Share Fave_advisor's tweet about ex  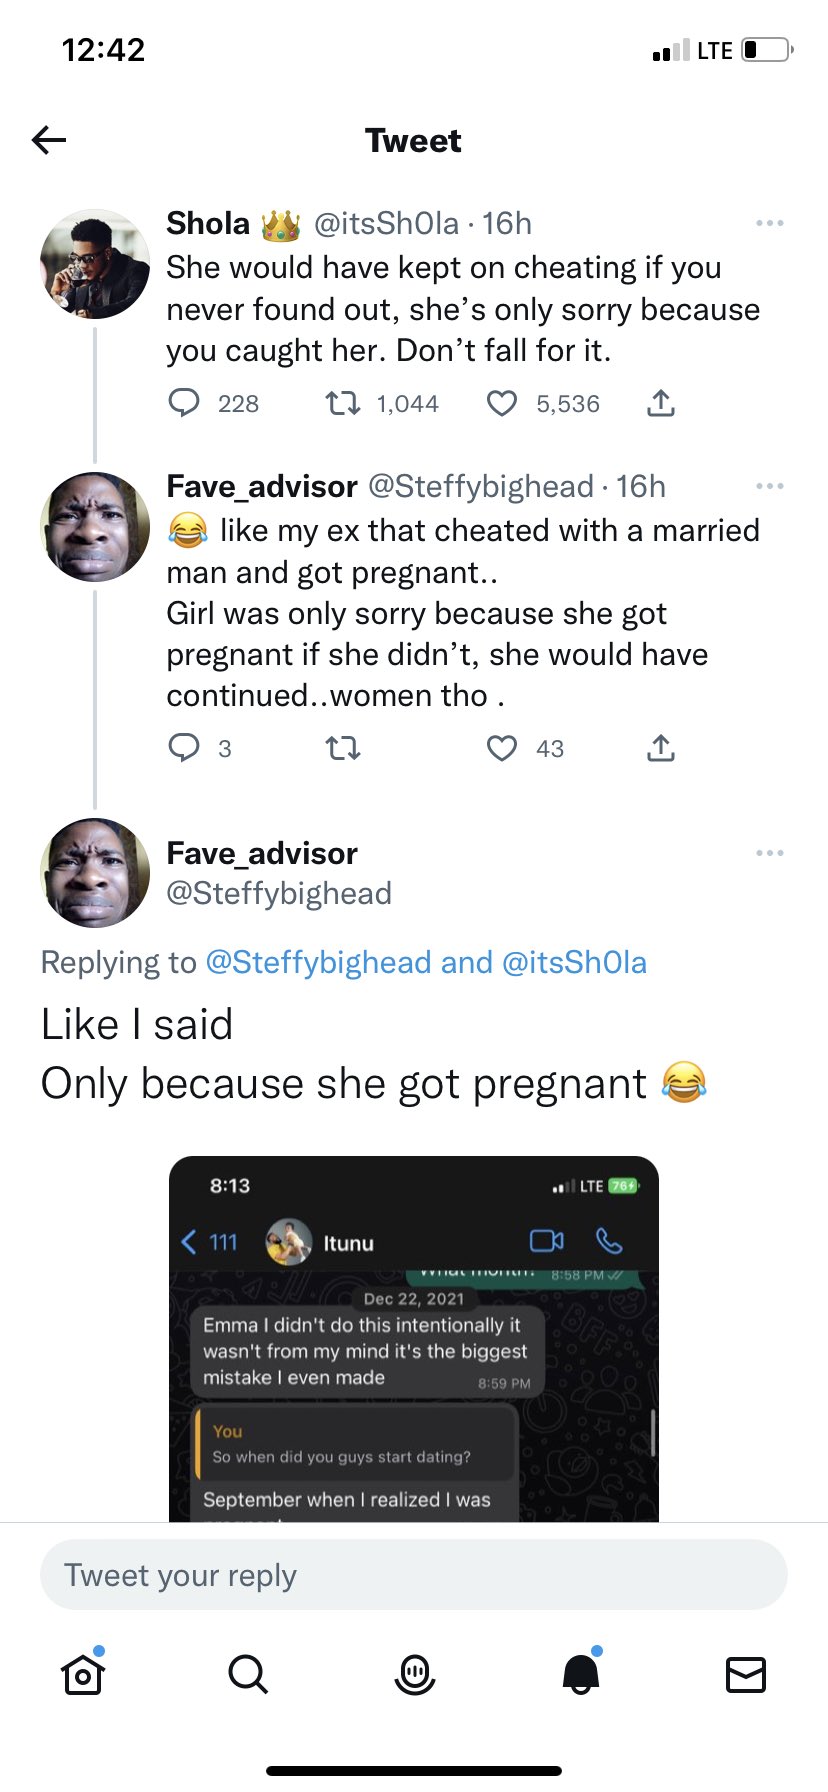click(x=661, y=748)
